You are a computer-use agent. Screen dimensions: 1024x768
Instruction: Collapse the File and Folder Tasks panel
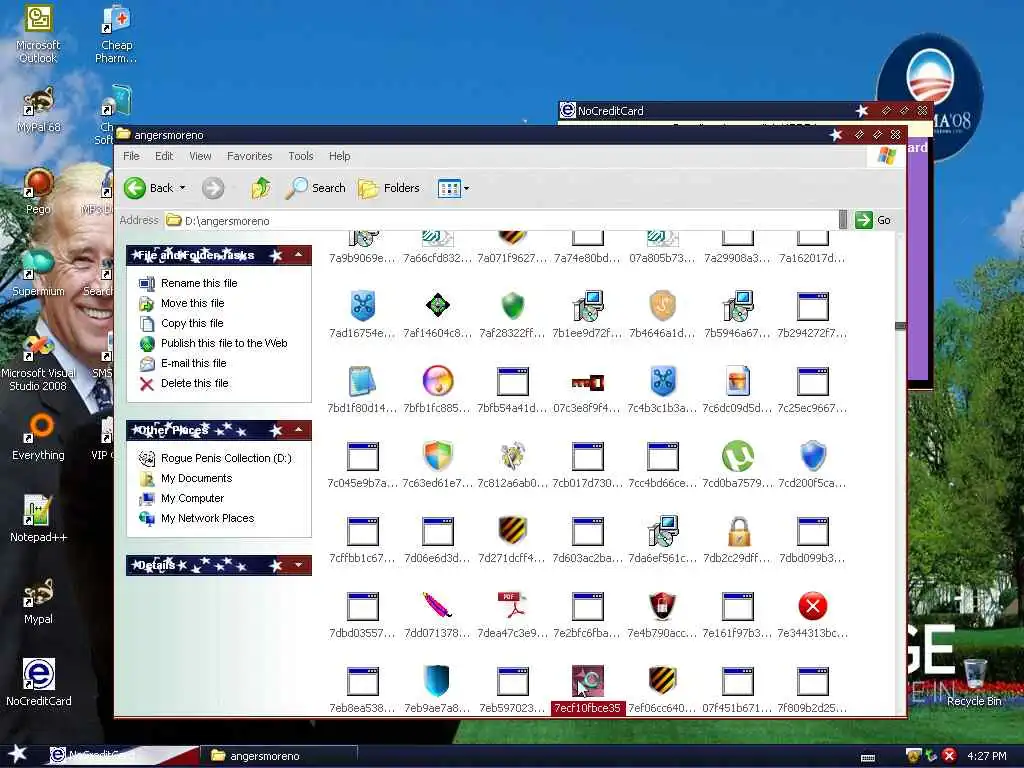click(298, 255)
